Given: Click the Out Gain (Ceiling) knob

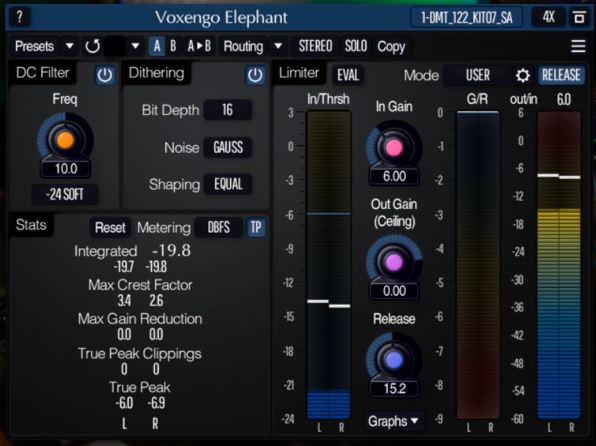Looking at the screenshot, I should point(394,262).
